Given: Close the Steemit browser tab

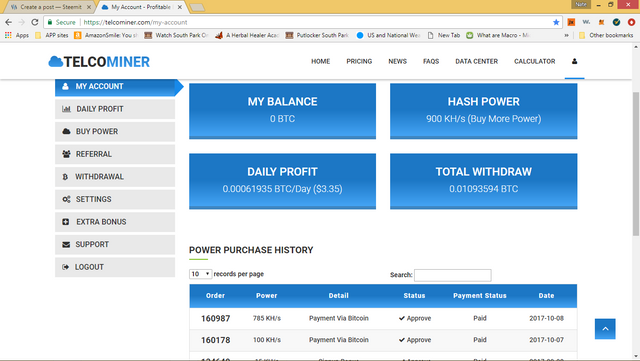Looking at the screenshot, I should (x=89, y=7).
